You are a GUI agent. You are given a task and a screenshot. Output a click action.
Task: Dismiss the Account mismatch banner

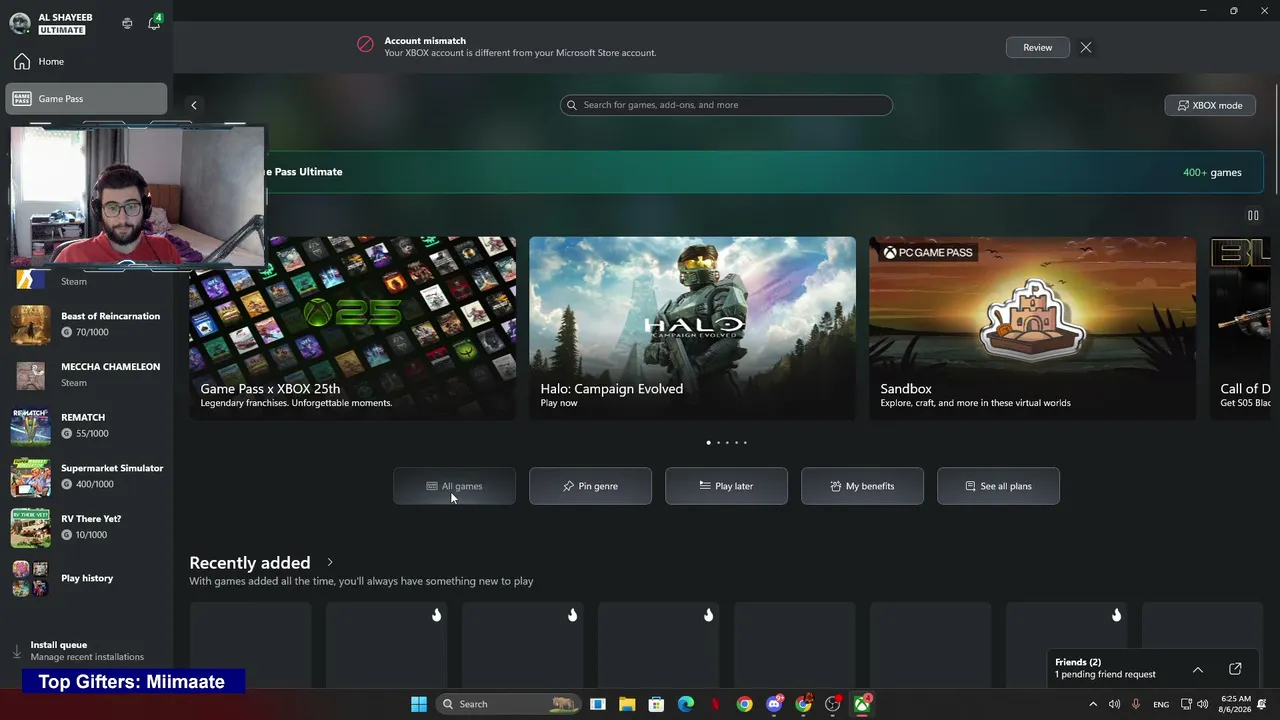(1086, 47)
